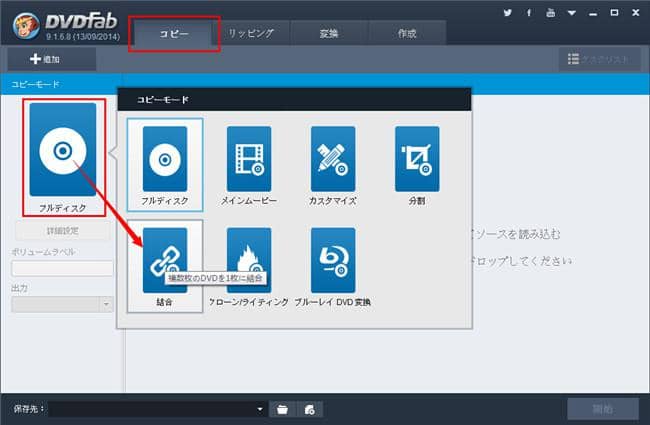Click the 詳細設定 button
This screenshot has height=425, width=650.
click(63, 231)
